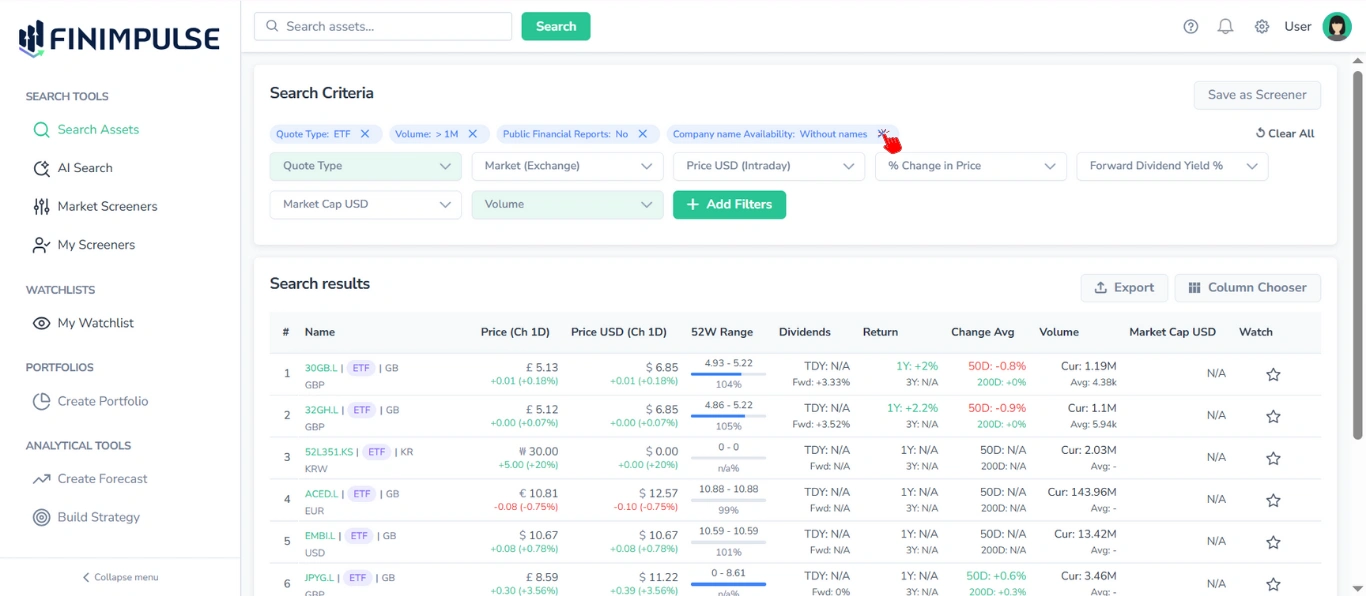
Task: Click Save as Screener button
Action: (x=1256, y=95)
